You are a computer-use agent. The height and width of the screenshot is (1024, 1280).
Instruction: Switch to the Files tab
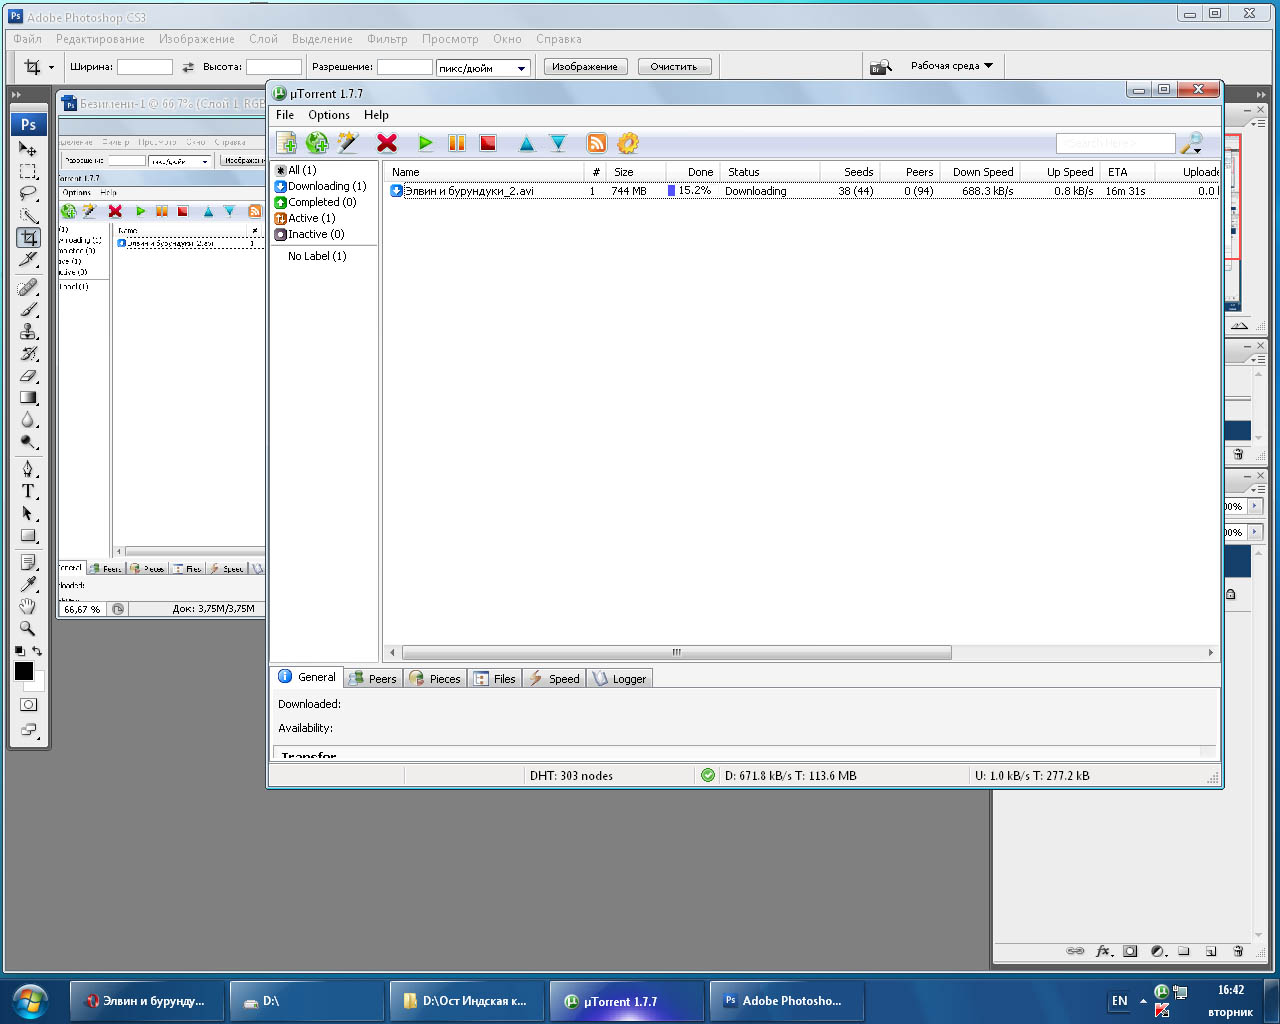click(x=494, y=678)
